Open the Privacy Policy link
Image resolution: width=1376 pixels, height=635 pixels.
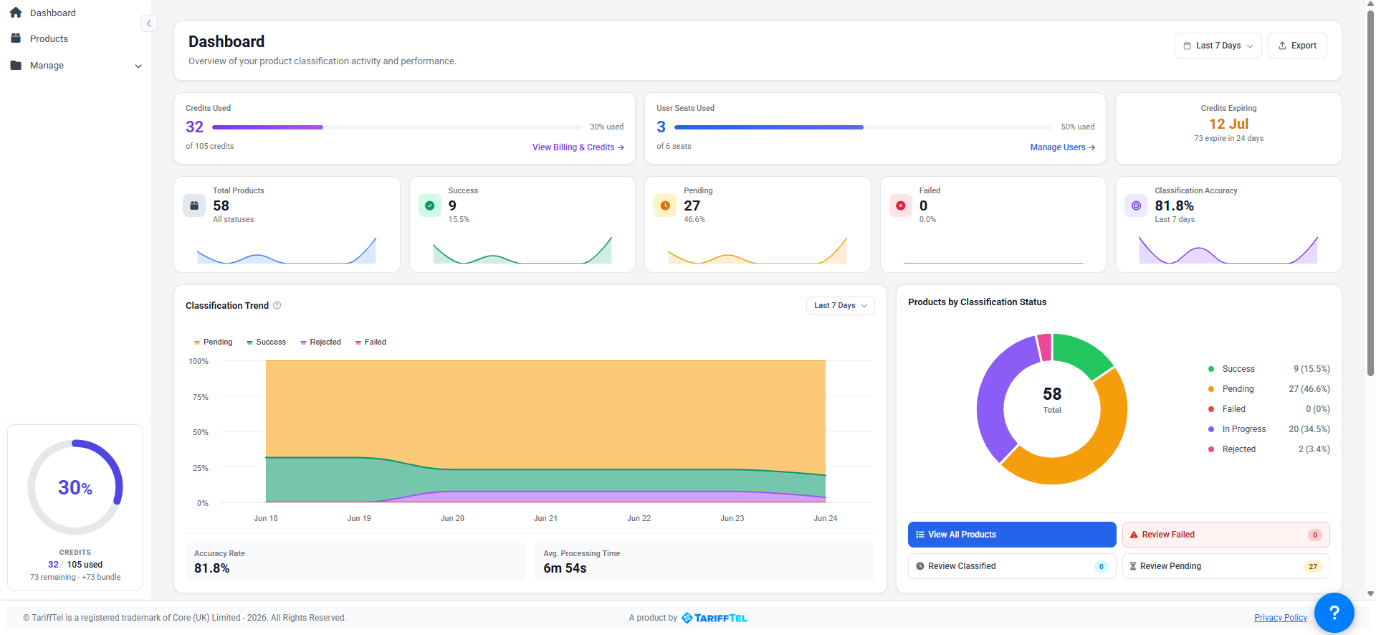tap(1281, 618)
